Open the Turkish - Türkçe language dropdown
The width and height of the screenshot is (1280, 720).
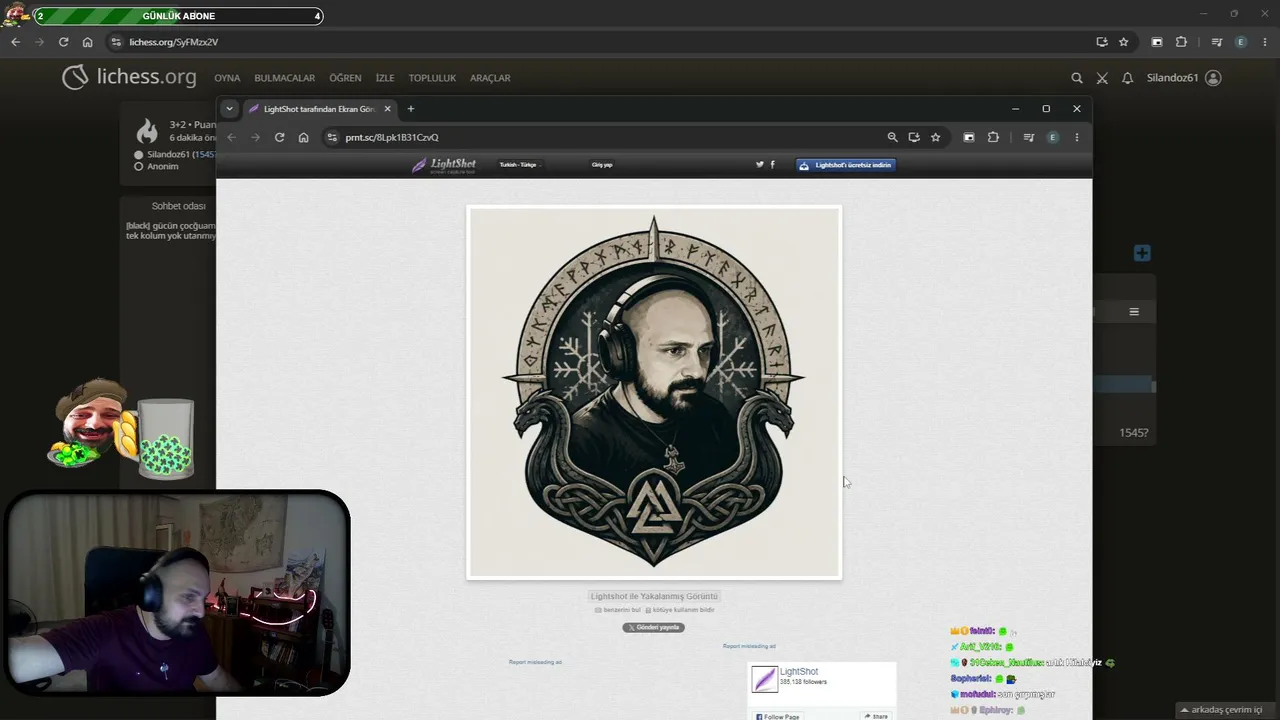[x=519, y=165]
